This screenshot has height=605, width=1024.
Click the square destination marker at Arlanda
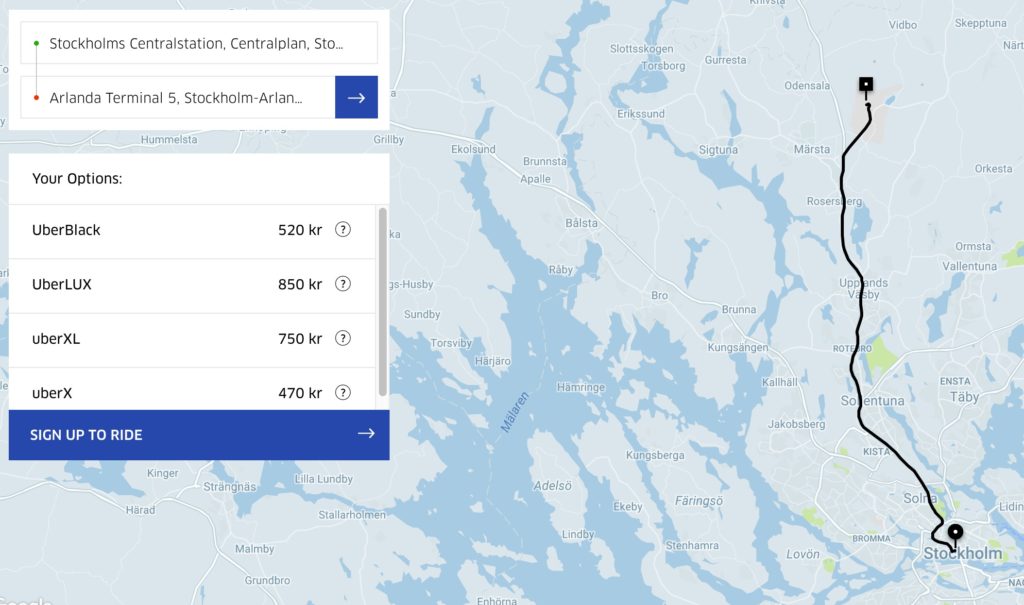coord(866,85)
